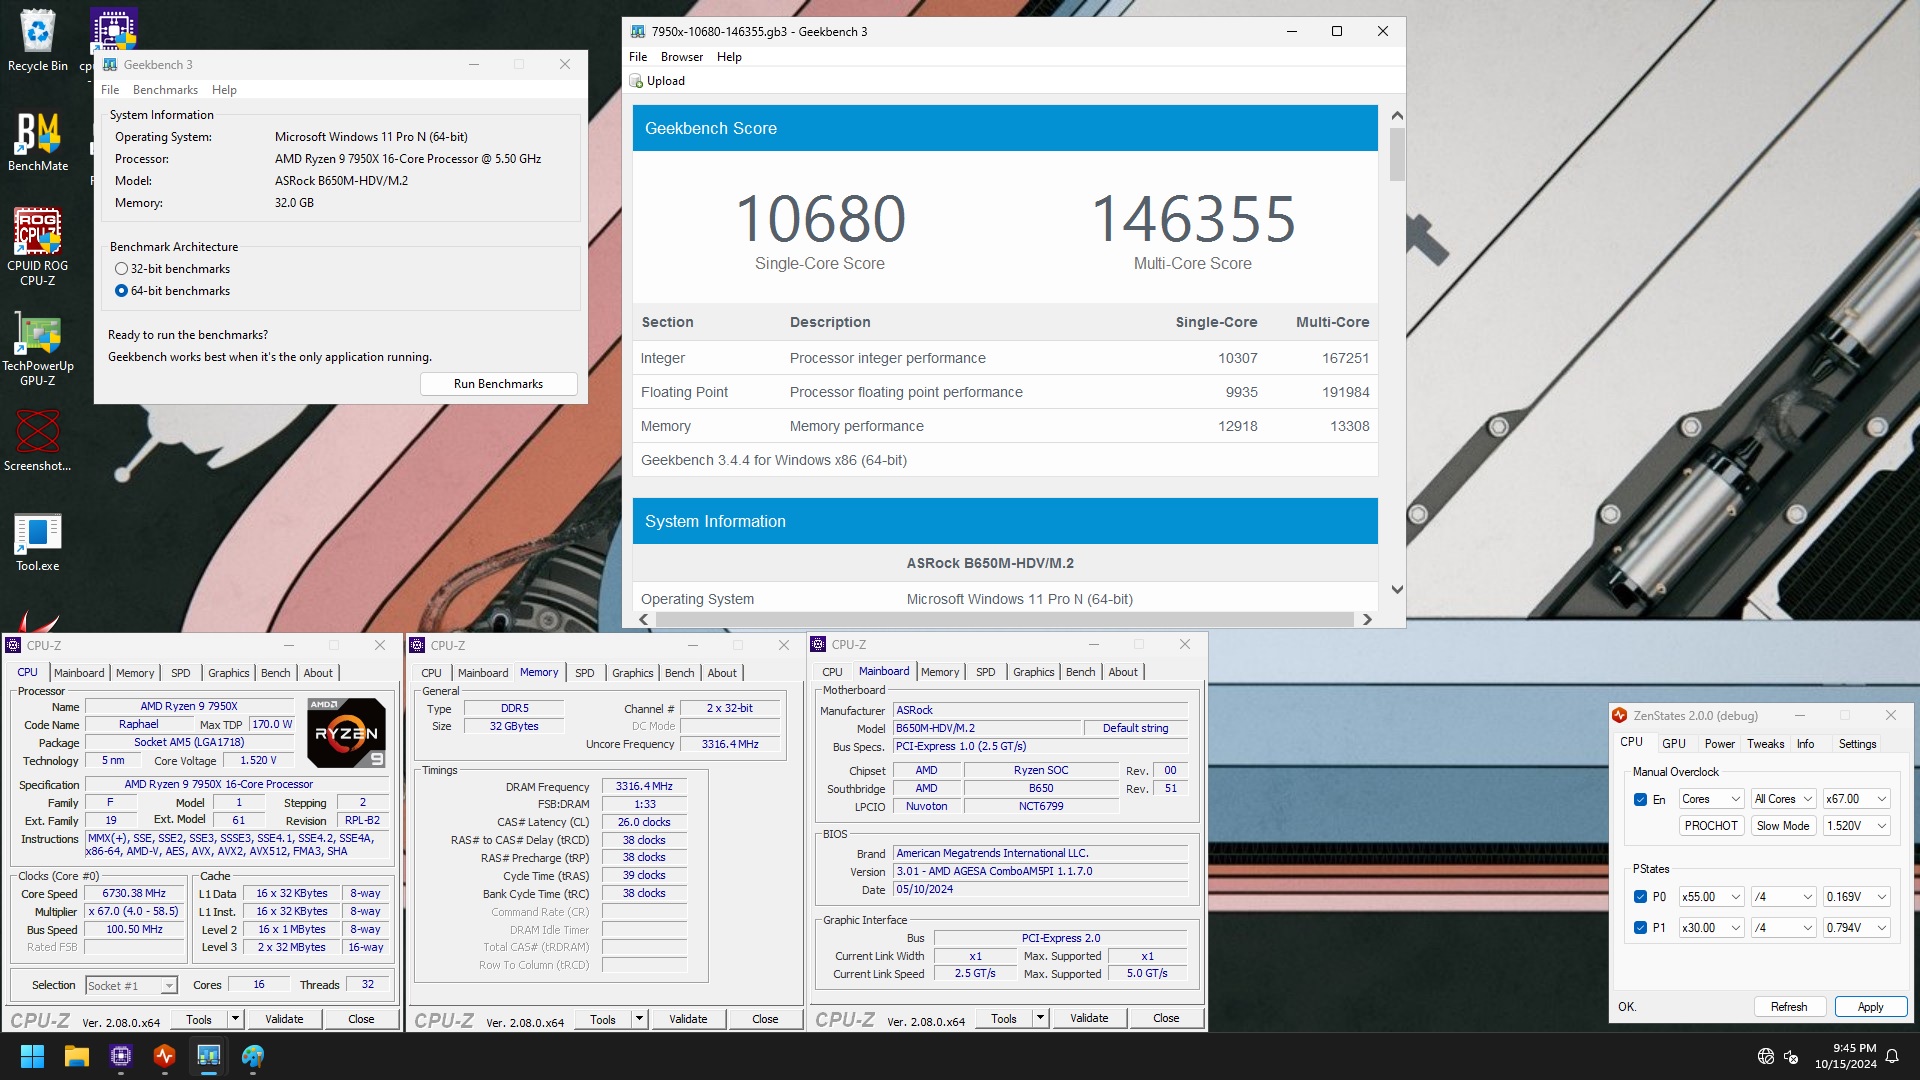Open the notification bell in system tray
Viewport: 1920px width, 1080px height.
coord(1892,1056)
